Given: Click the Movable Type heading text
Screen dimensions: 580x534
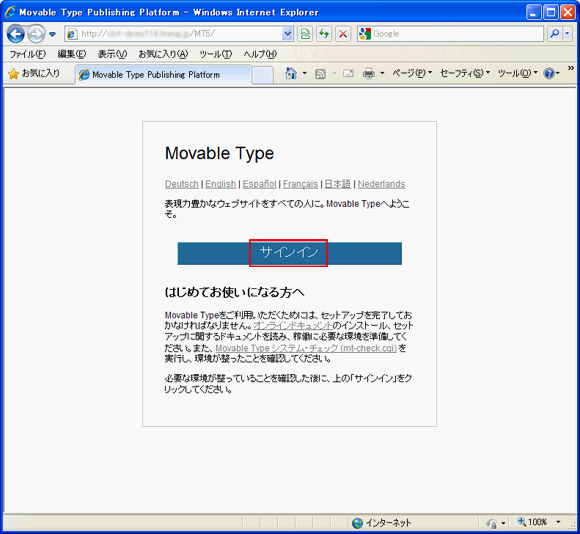Looking at the screenshot, I should point(219,153).
